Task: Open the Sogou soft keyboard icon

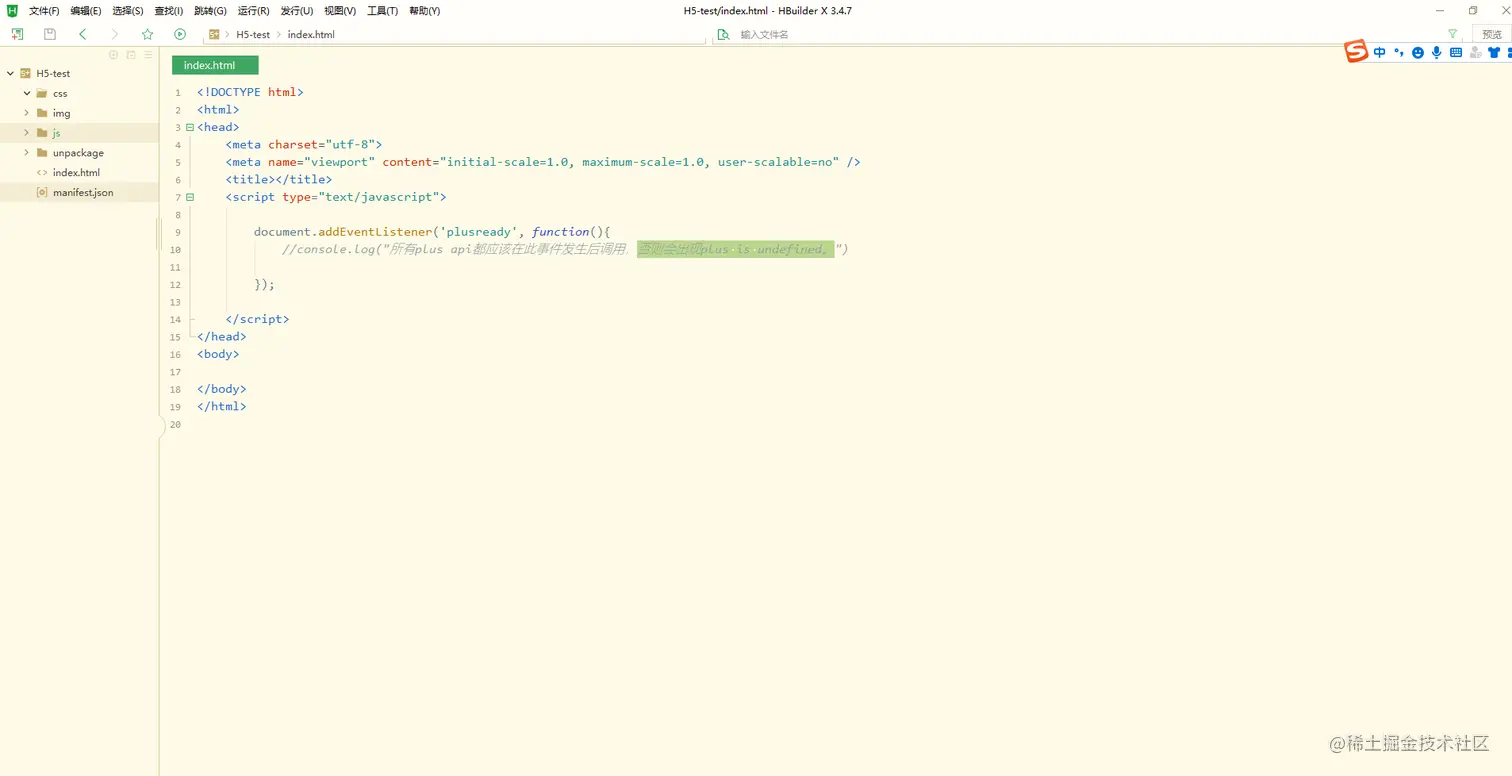Action: [x=1456, y=53]
